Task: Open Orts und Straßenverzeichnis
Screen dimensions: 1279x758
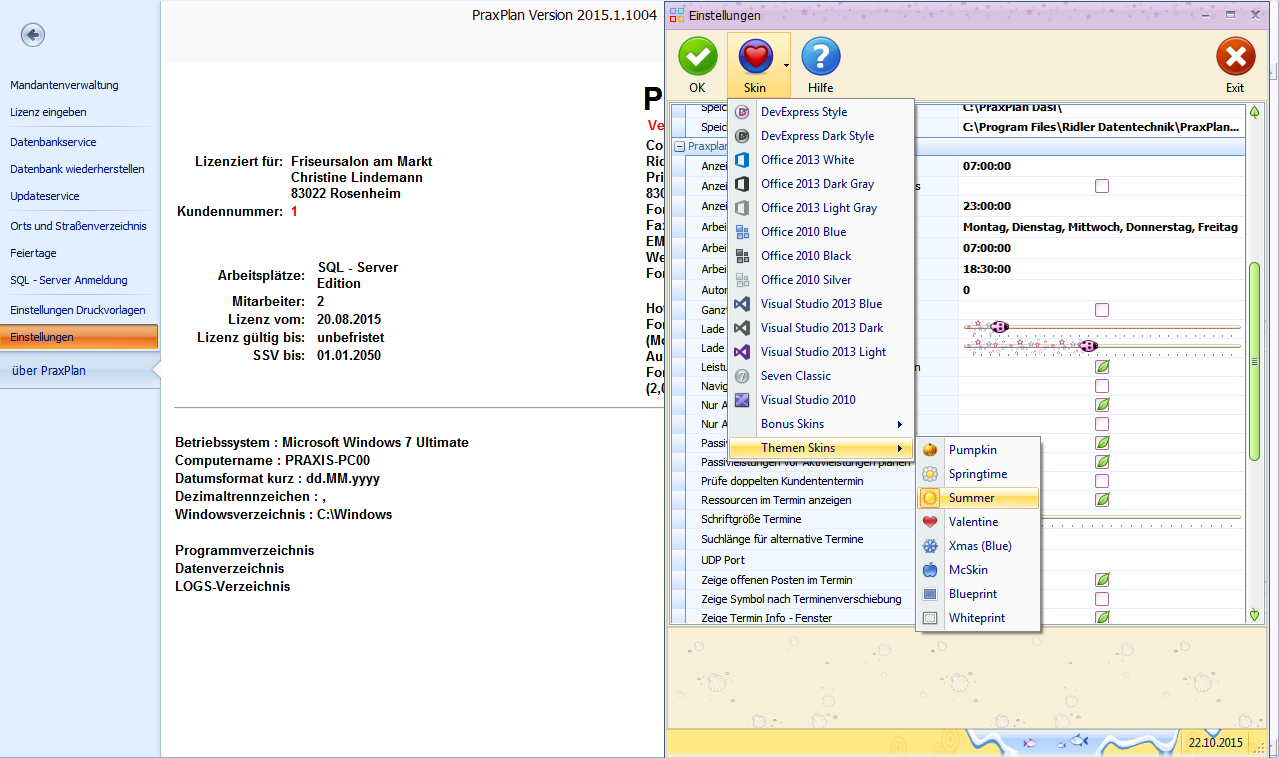Action: [x=79, y=226]
